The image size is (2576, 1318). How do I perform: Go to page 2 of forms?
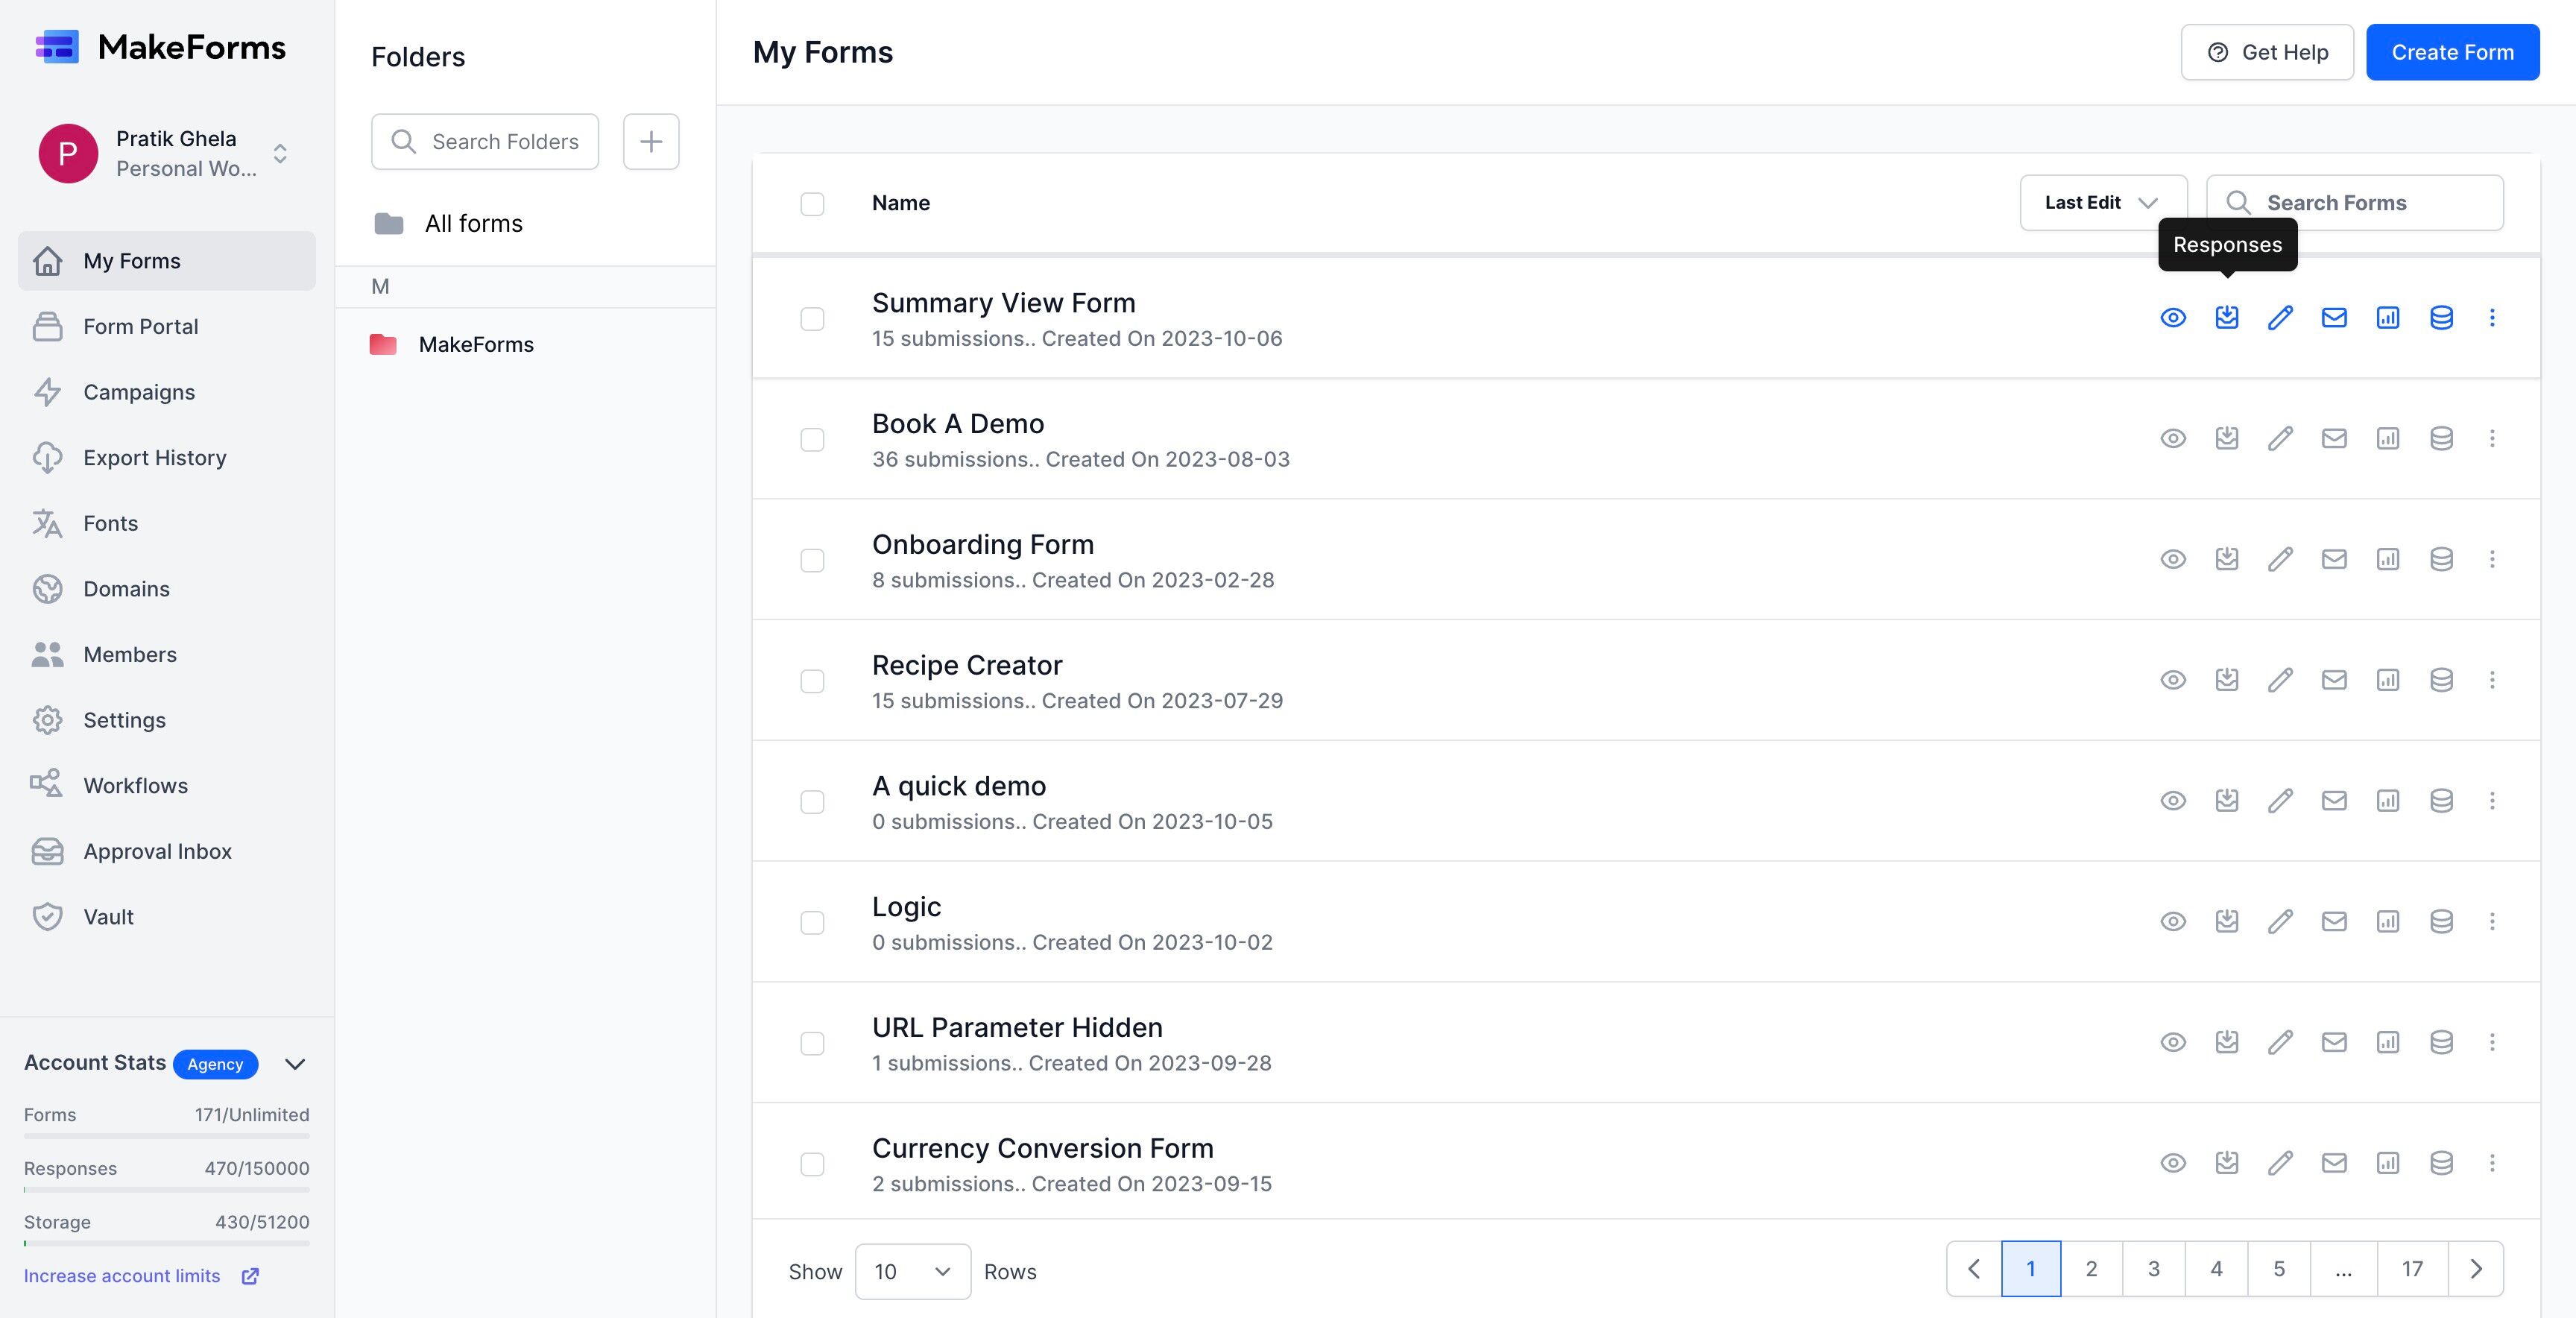(2091, 1269)
